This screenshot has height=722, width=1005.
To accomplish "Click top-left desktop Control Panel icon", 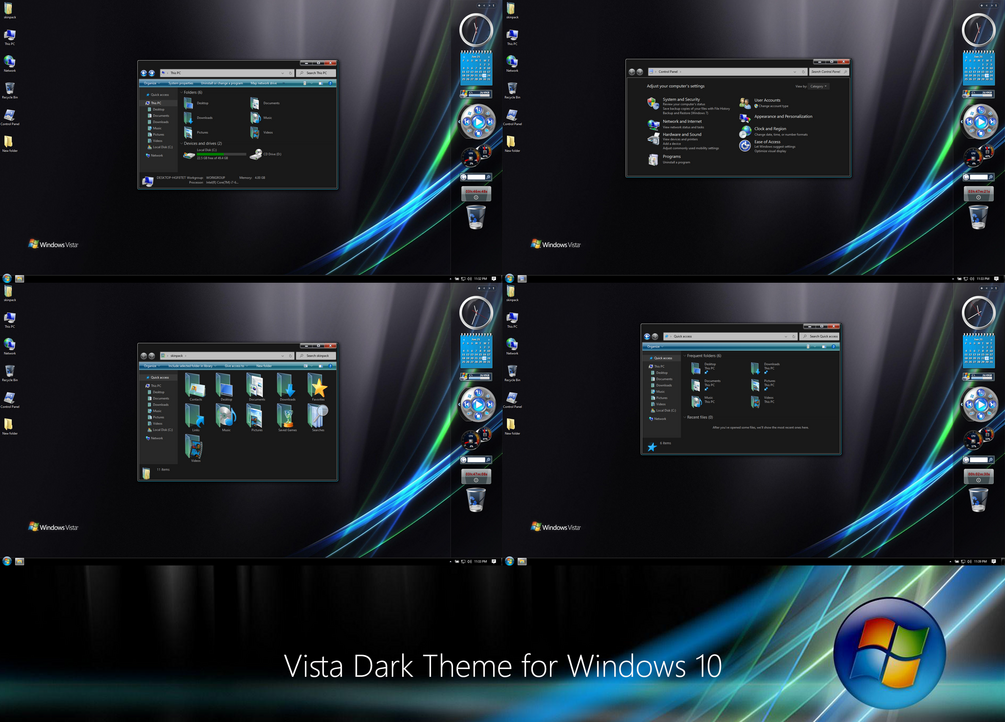I will pyautogui.click(x=10, y=117).
